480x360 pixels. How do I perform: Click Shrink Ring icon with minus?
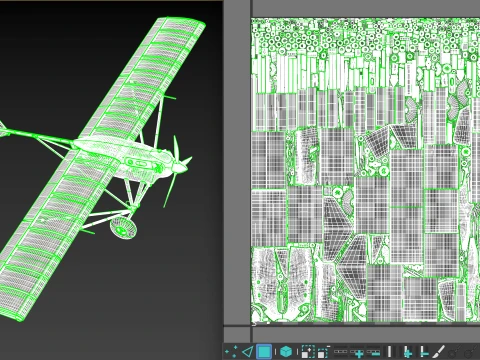tap(424, 352)
